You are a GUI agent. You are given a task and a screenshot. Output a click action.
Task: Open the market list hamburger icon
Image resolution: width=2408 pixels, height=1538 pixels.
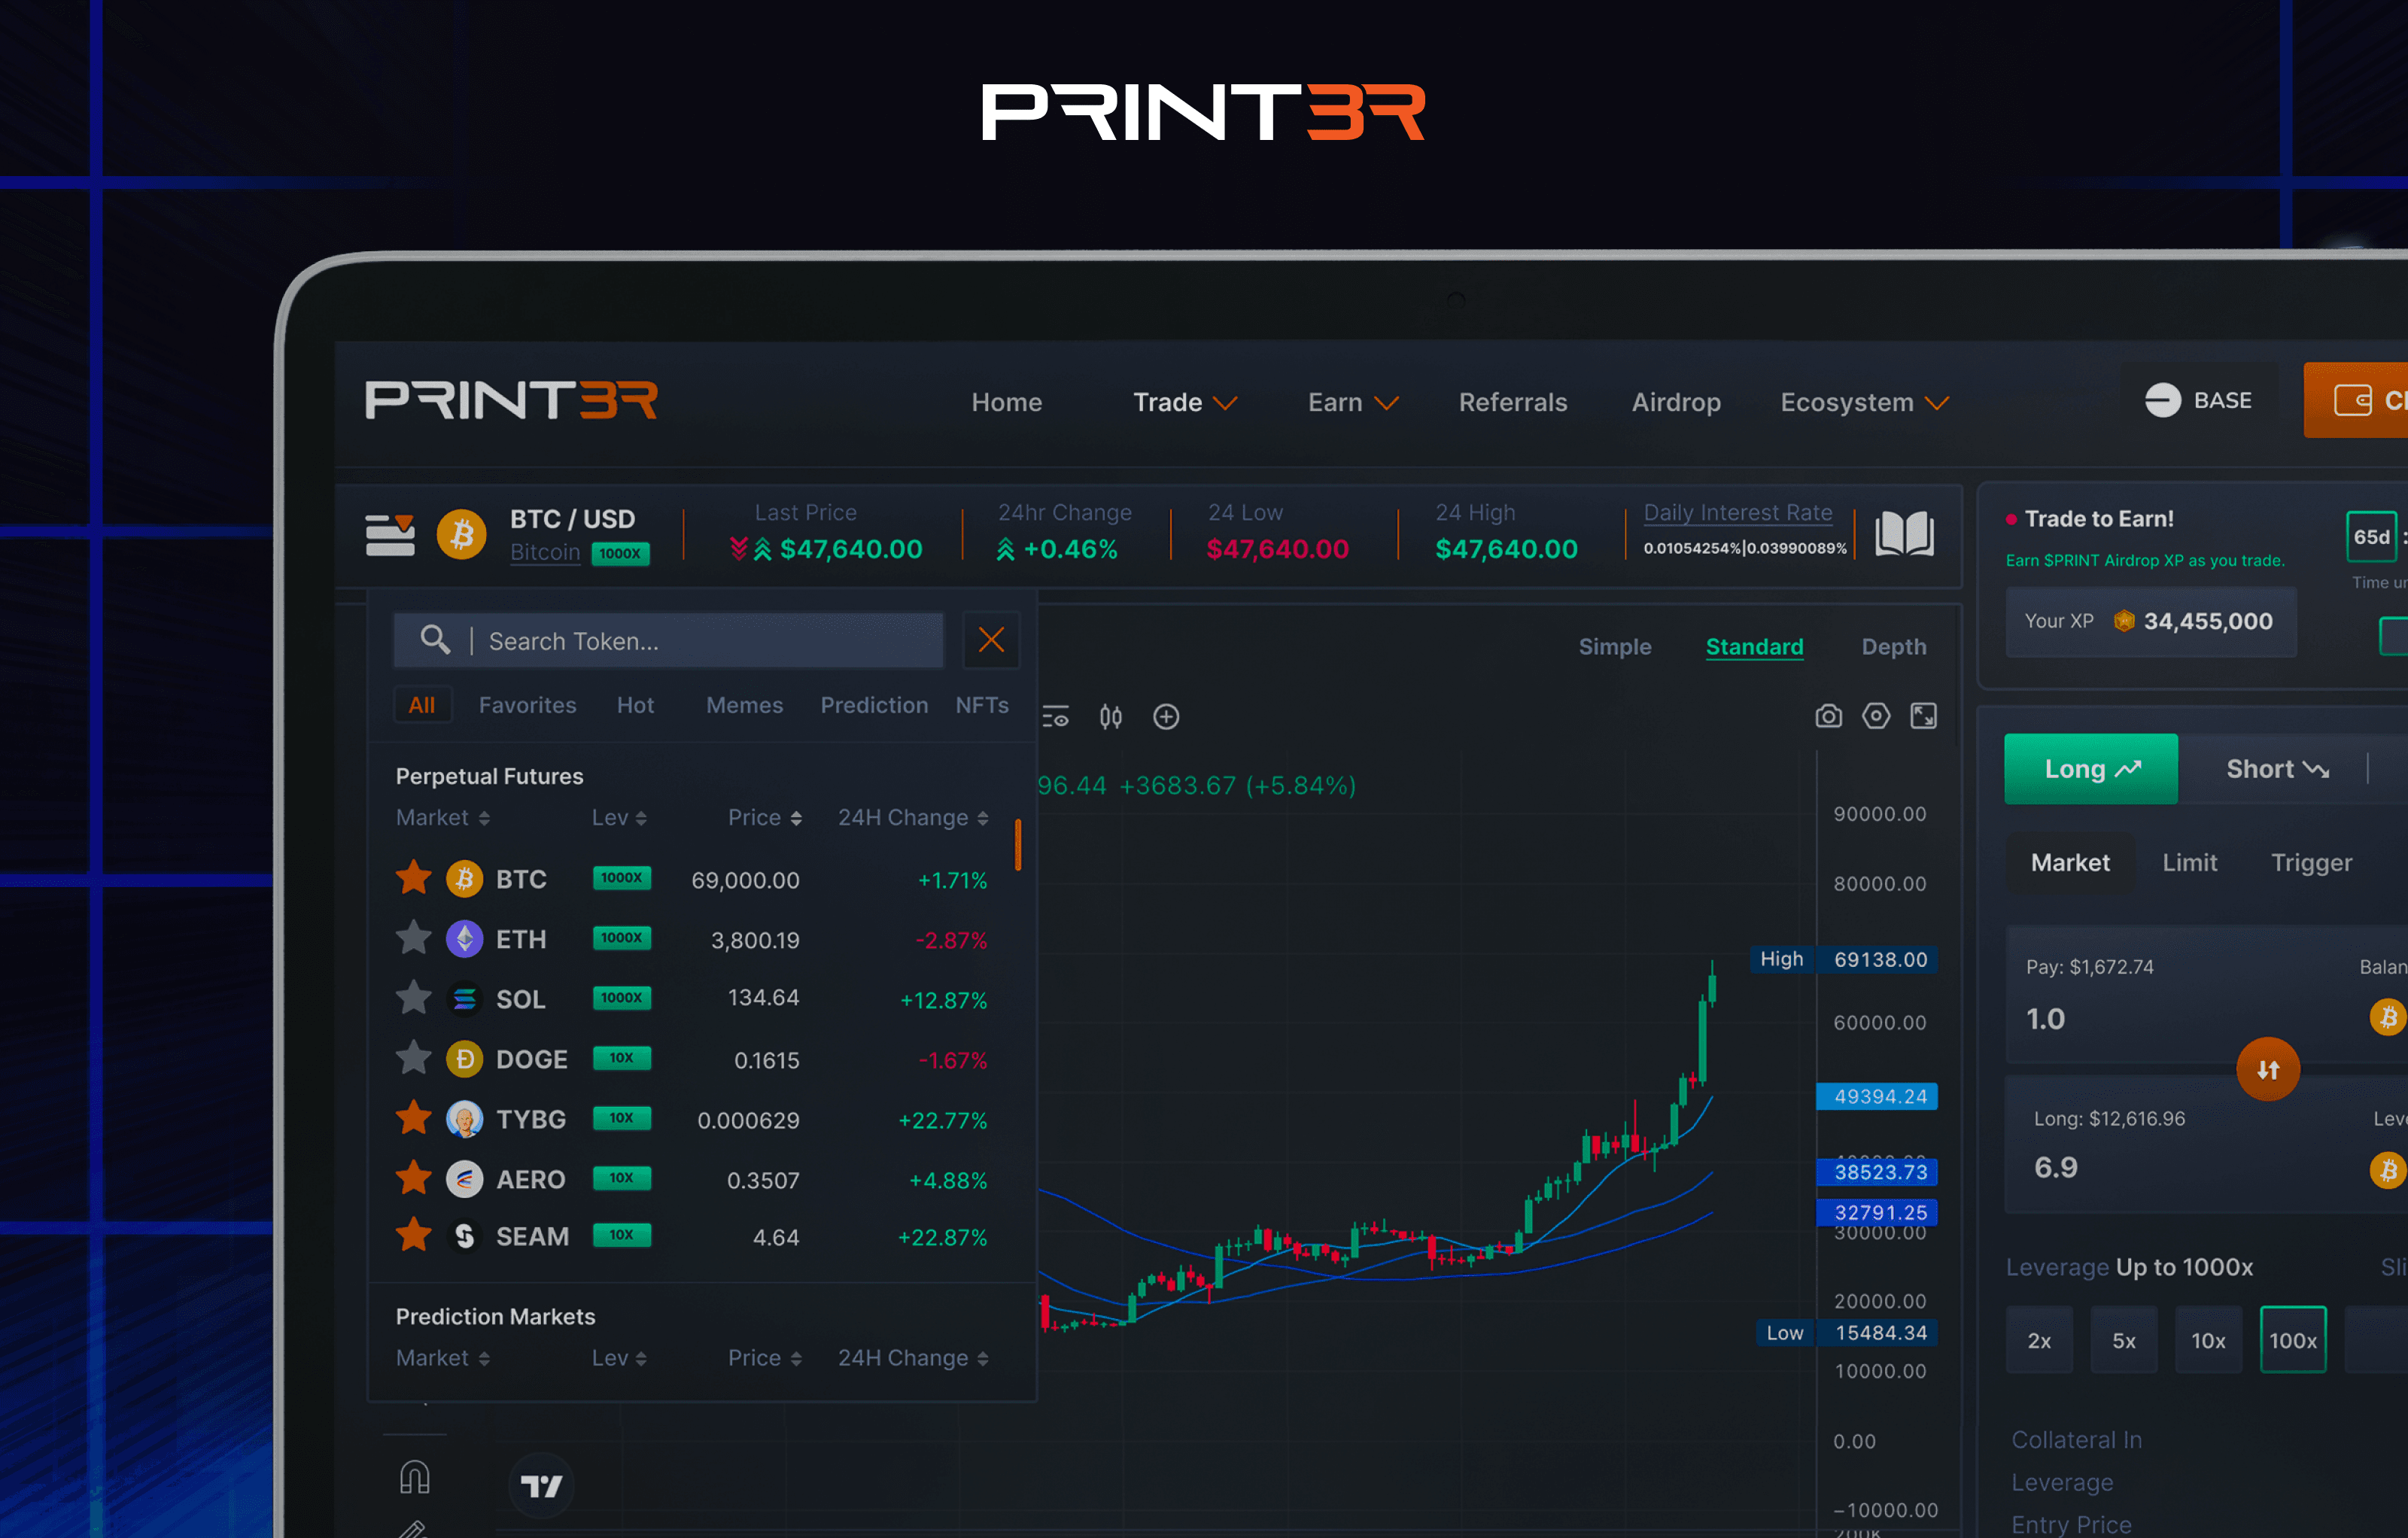tap(390, 534)
